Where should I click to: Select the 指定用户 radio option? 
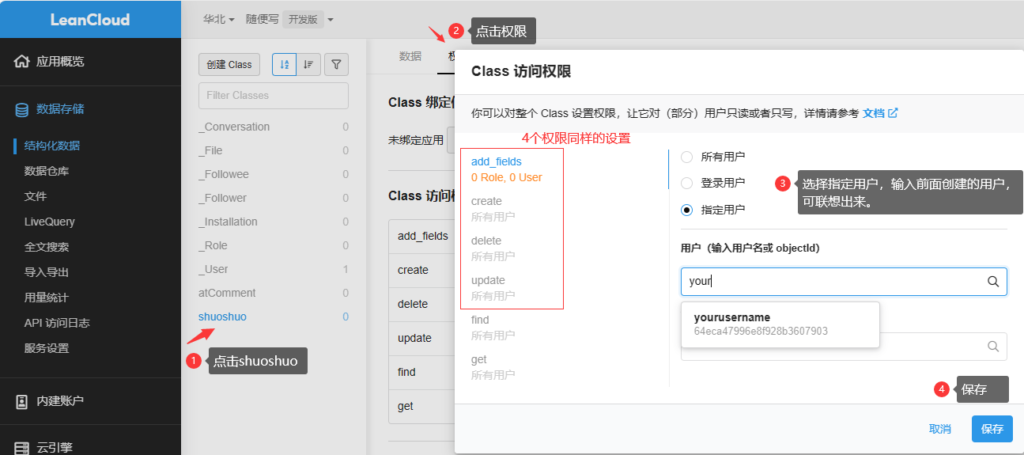[x=686, y=210]
